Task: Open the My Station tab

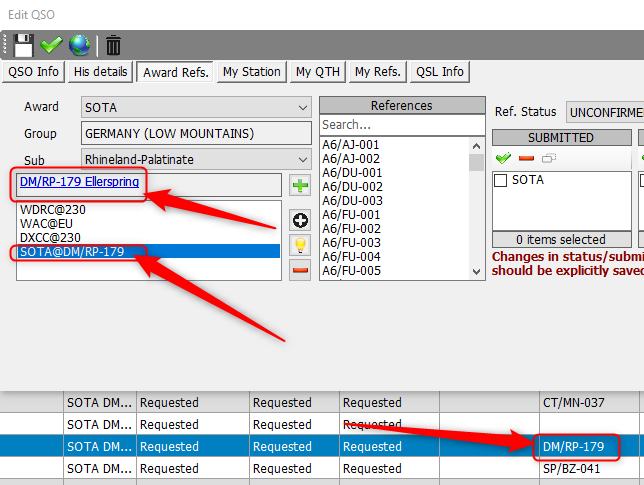Action: (251, 72)
